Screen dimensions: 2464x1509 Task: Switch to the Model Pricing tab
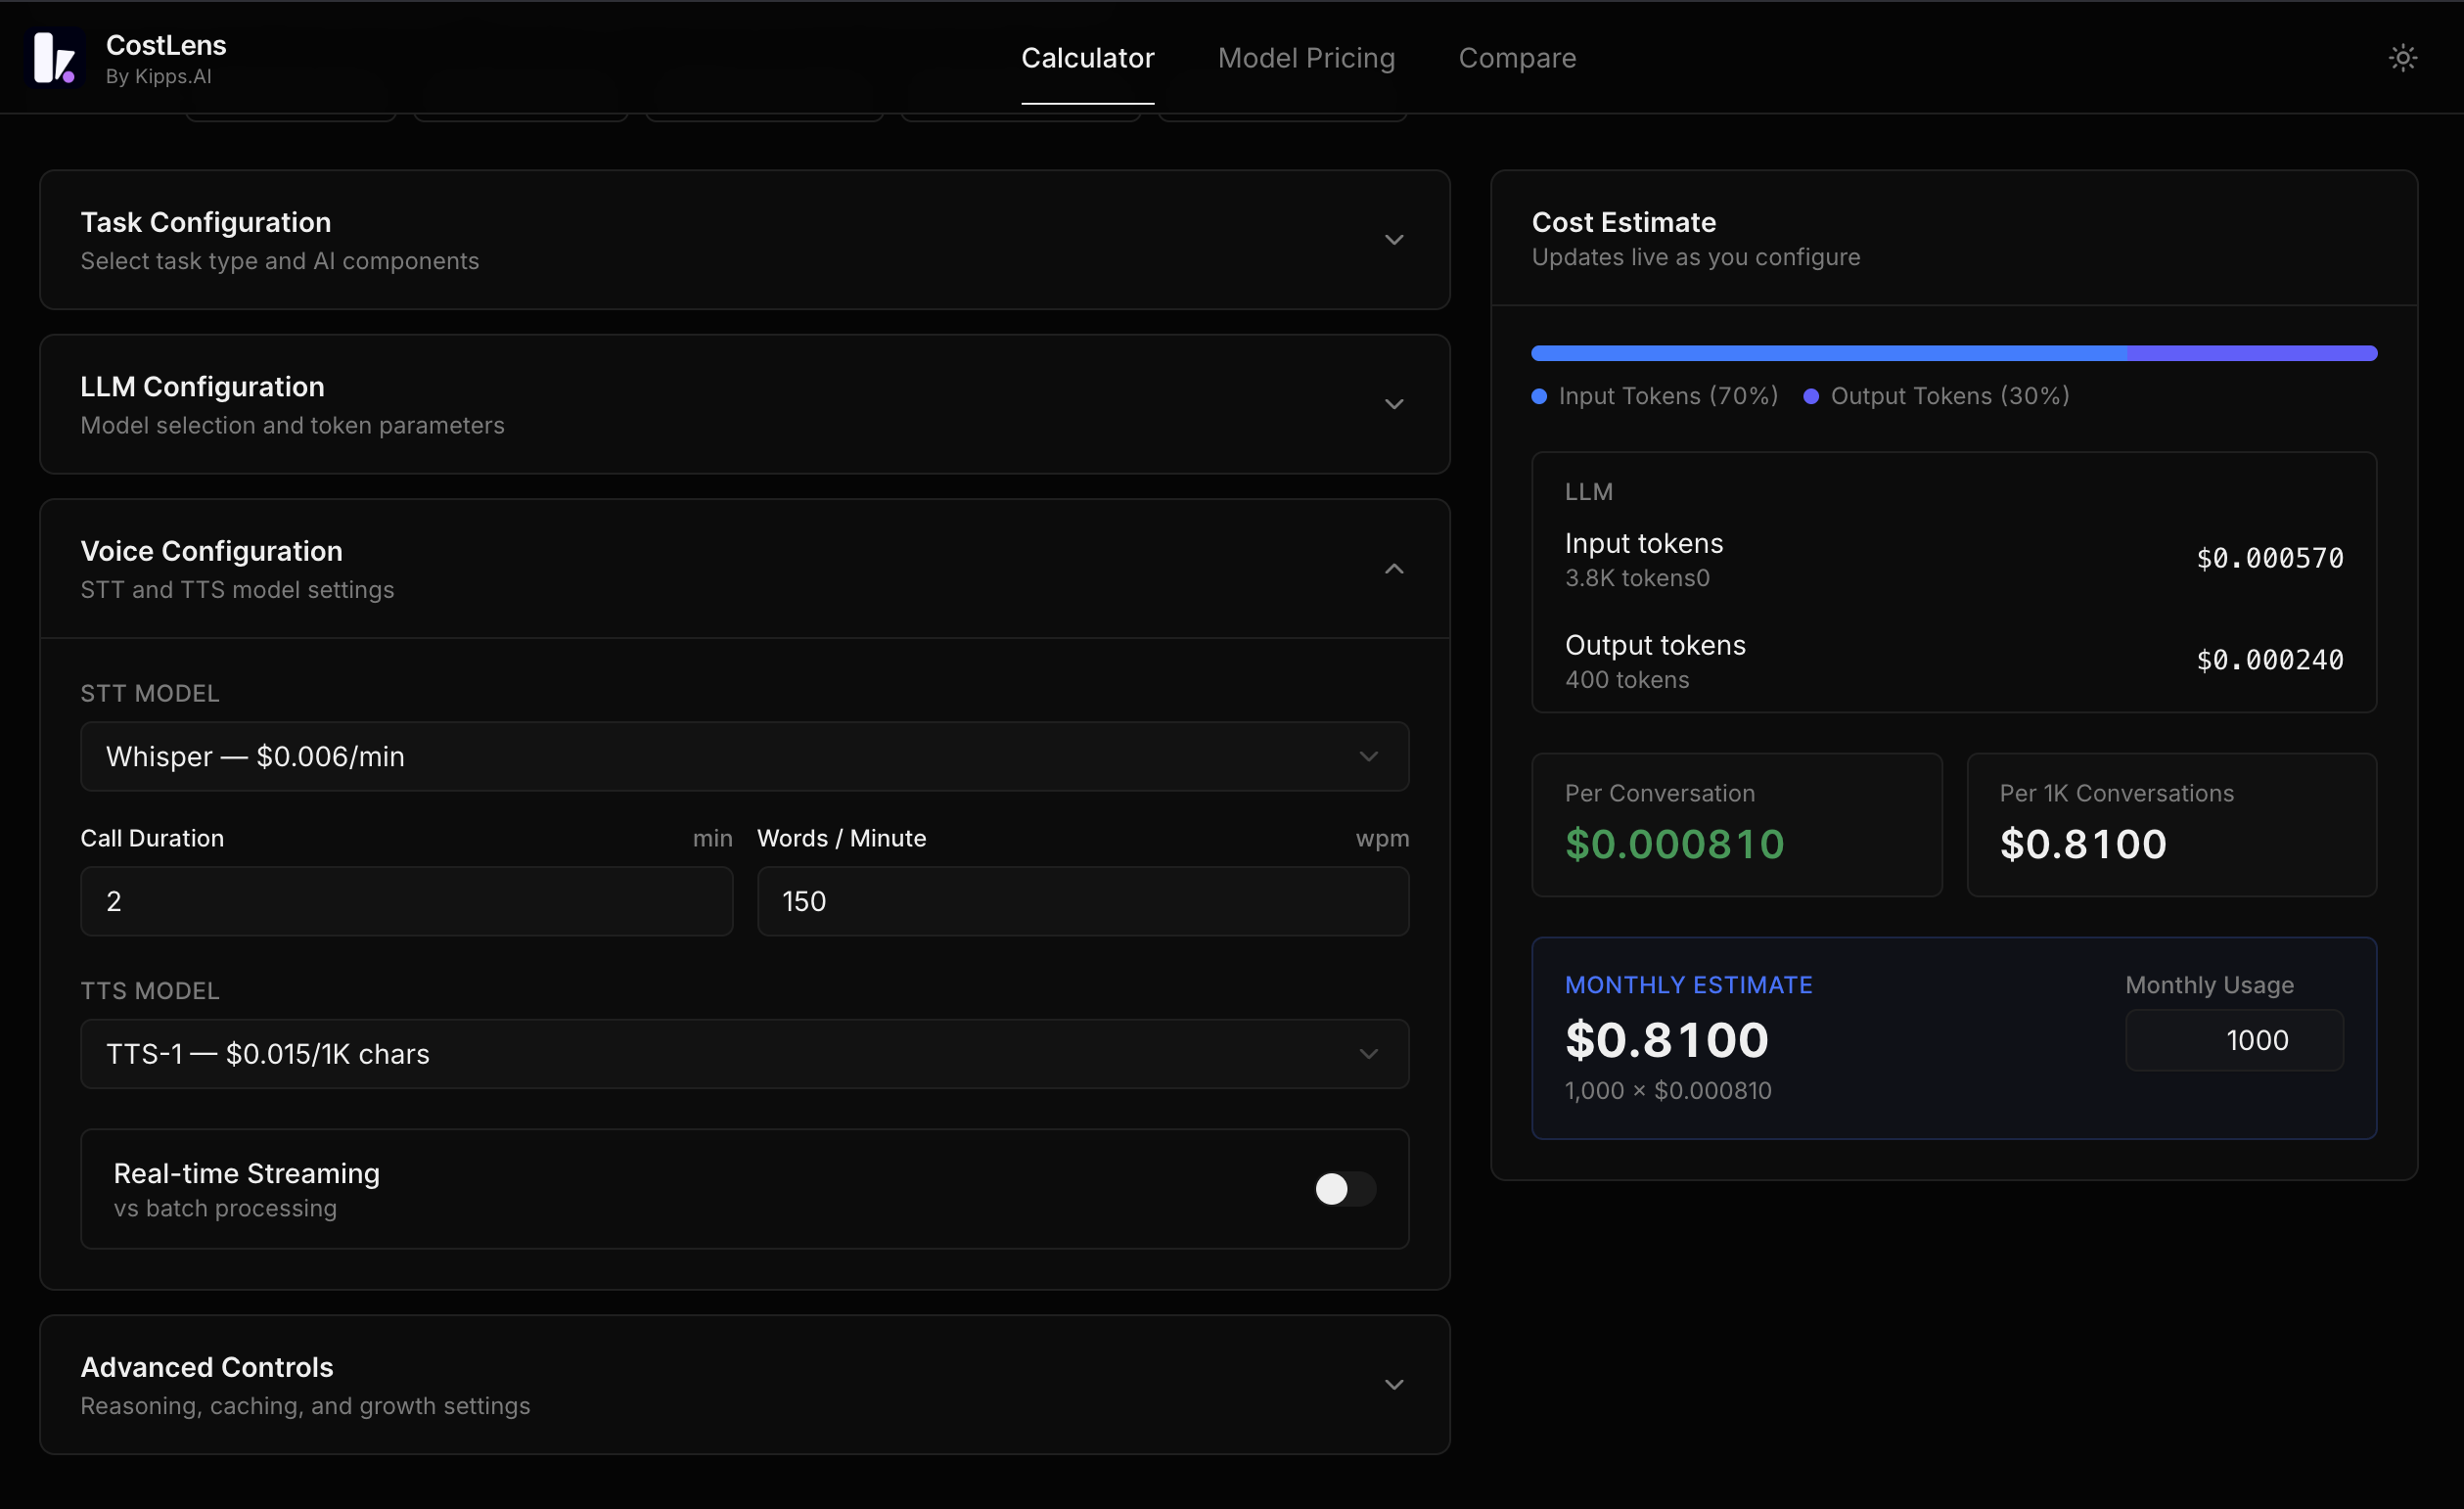pos(1306,58)
